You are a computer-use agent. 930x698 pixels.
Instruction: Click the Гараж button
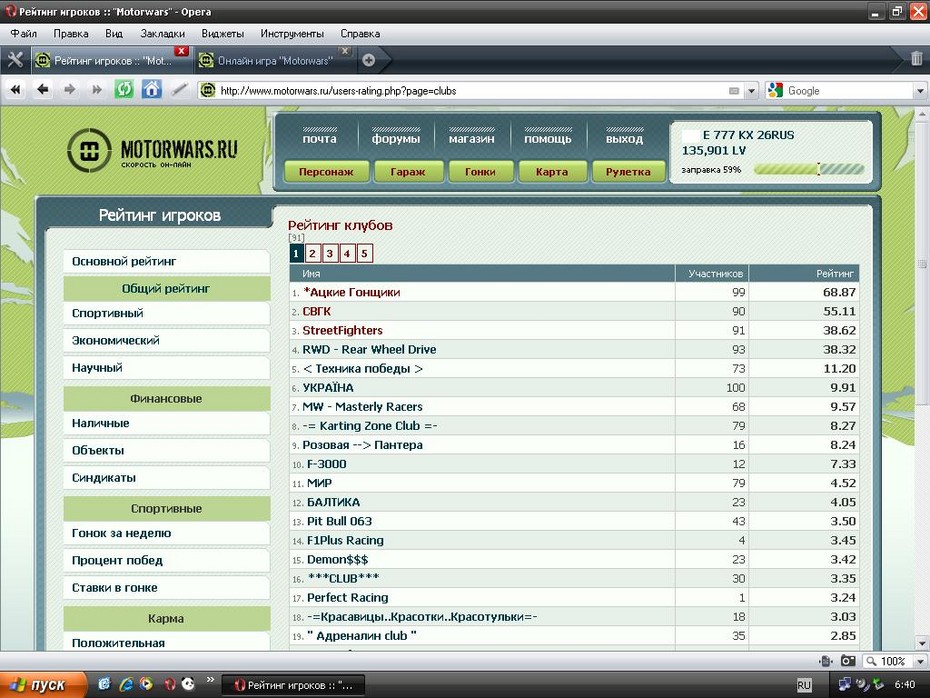[x=408, y=171]
